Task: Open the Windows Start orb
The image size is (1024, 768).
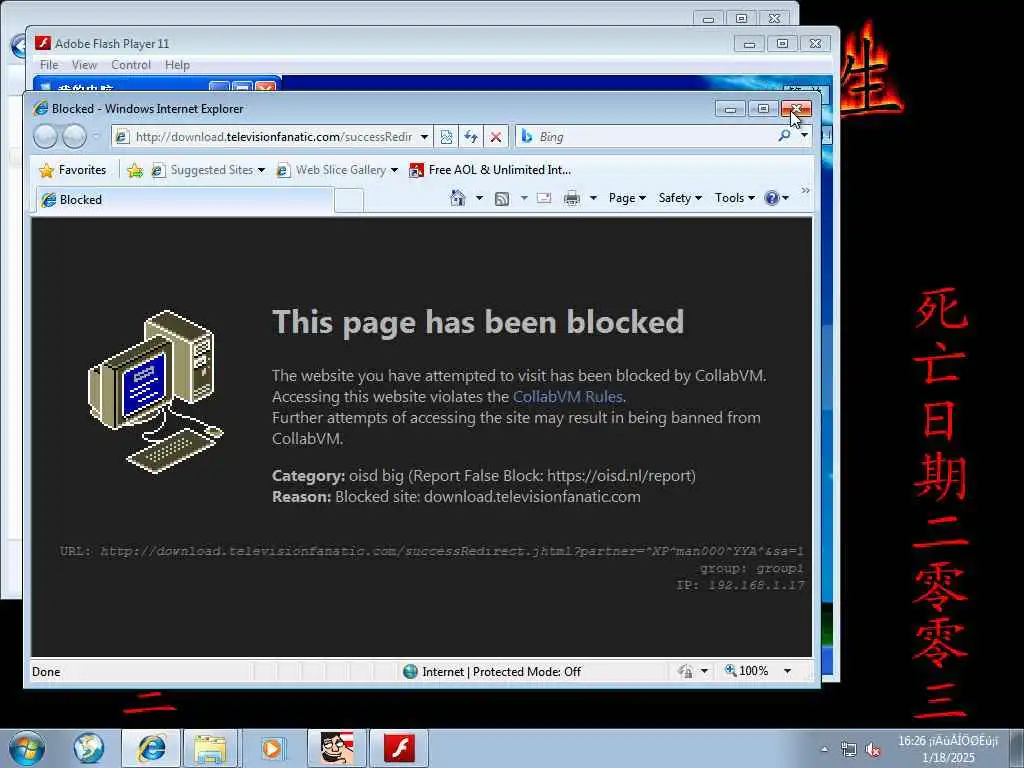Action: pos(27,748)
